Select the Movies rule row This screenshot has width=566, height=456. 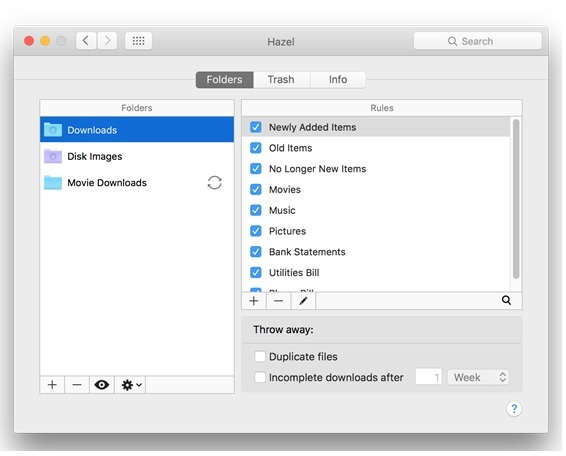(x=376, y=190)
